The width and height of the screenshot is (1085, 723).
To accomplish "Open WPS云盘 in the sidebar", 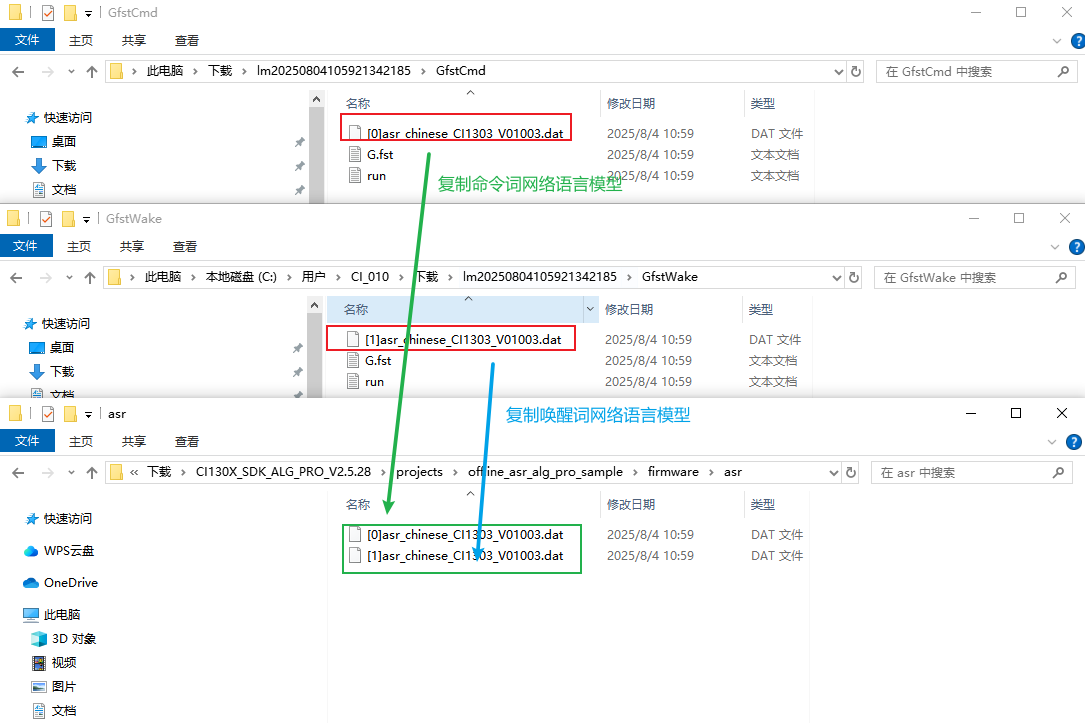I will pos(68,551).
